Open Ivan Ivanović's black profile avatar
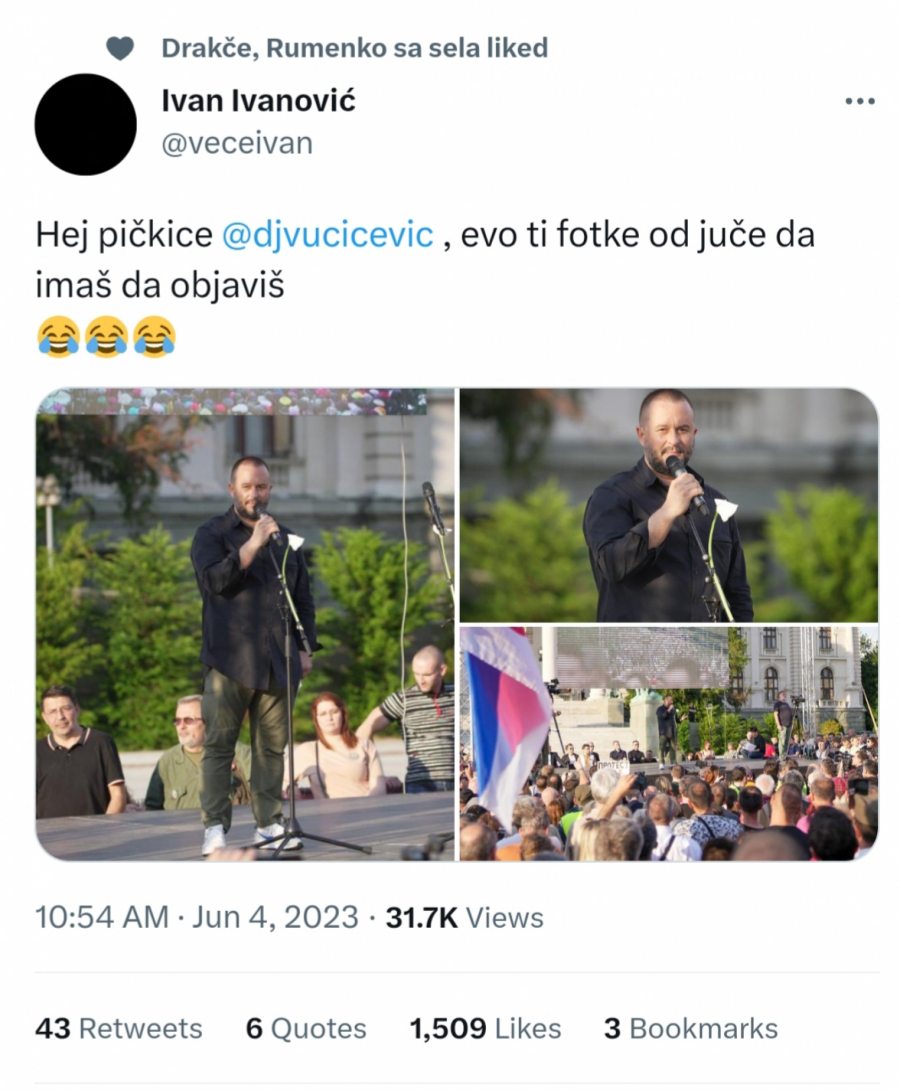This screenshot has height=1091, width=900. tap(86, 124)
